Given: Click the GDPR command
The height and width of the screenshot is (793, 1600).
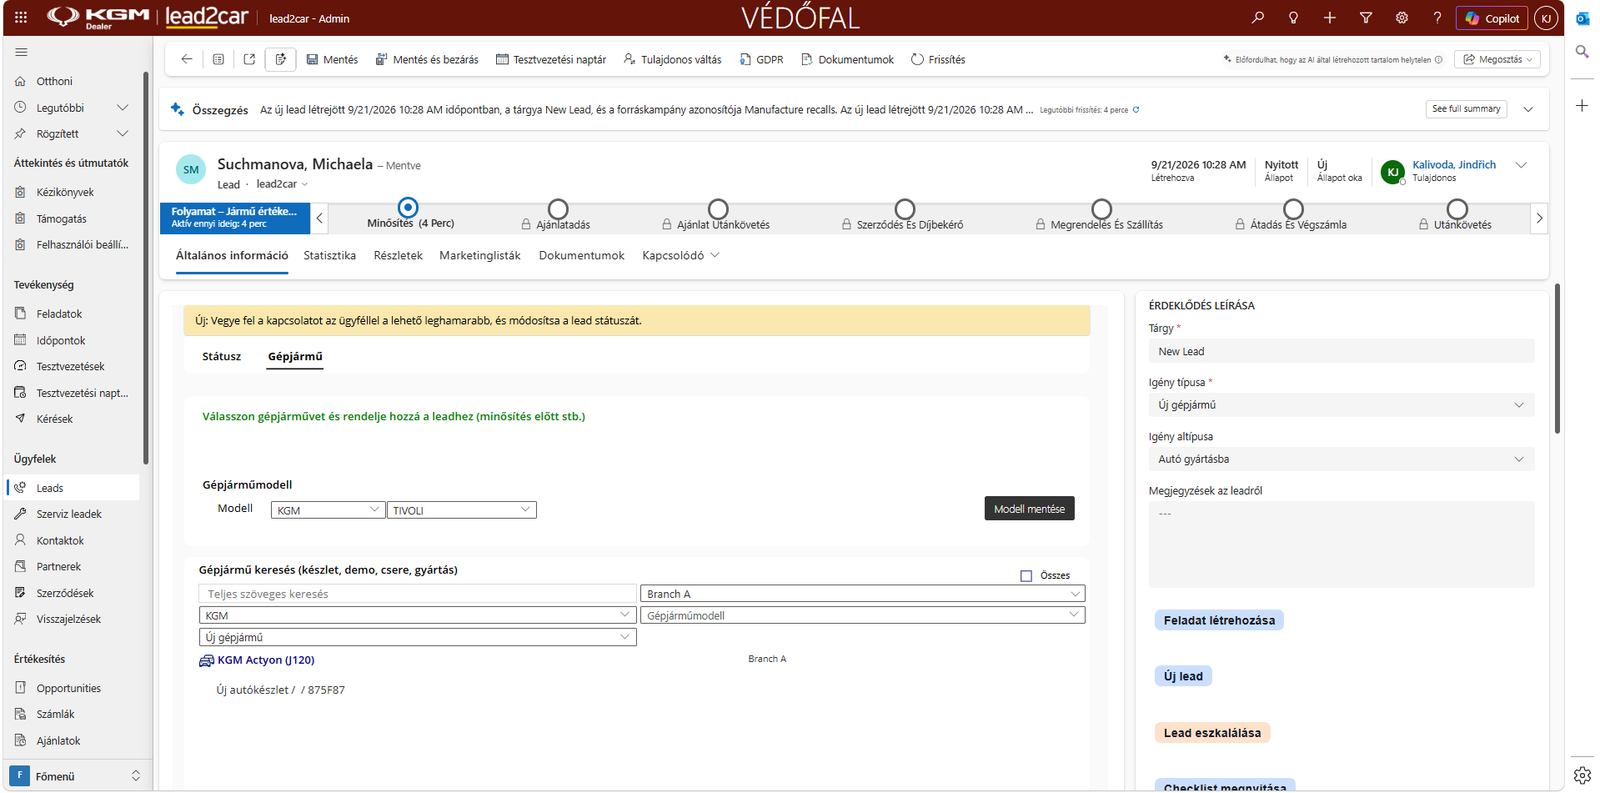Looking at the screenshot, I should click(761, 60).
